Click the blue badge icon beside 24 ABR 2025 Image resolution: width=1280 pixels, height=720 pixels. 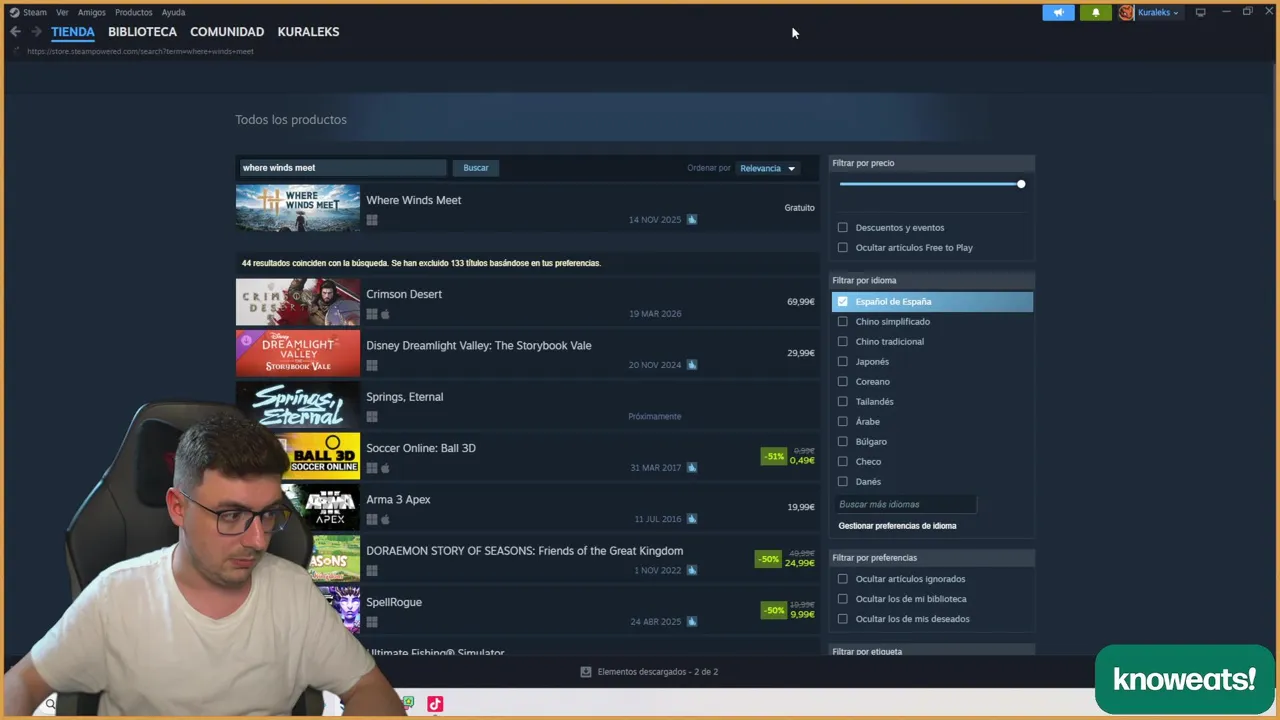point(692,622)
